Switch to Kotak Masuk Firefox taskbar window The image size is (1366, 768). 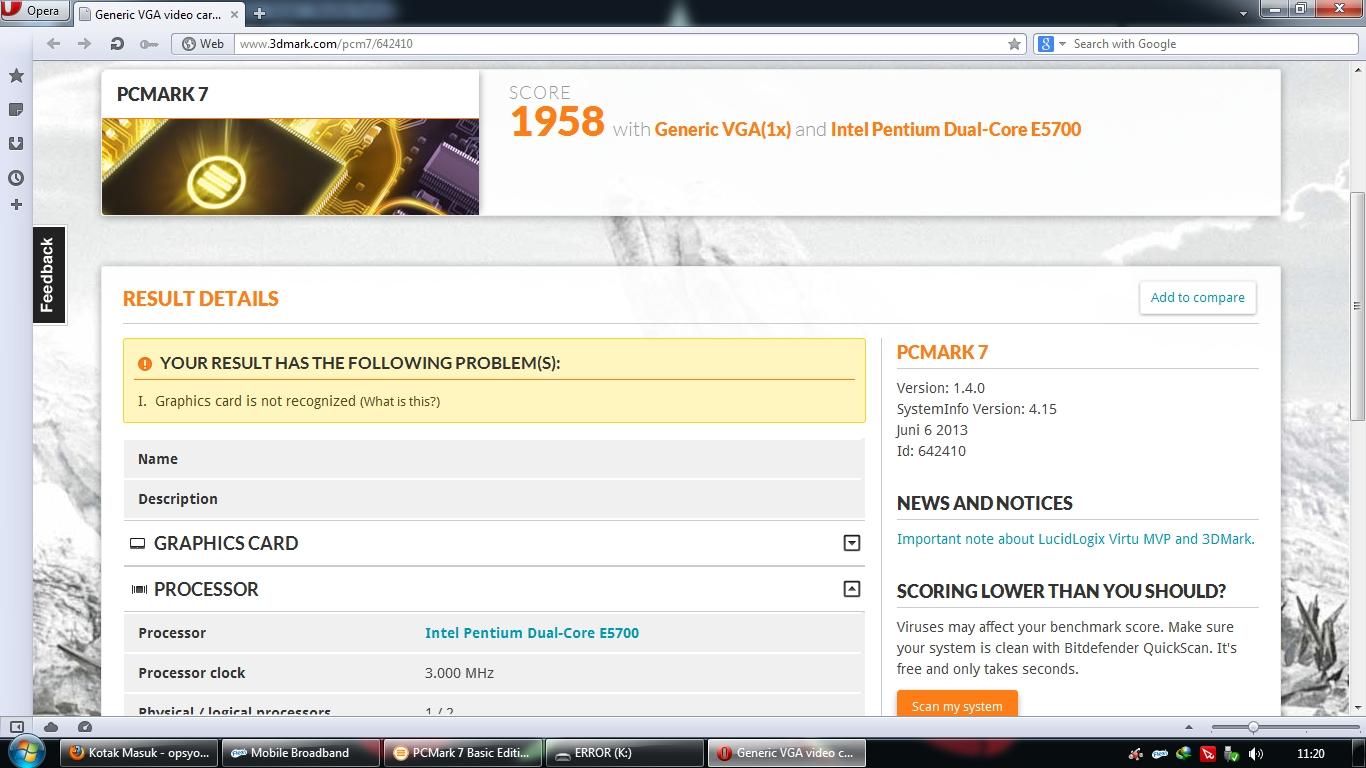tap(140, 753)
